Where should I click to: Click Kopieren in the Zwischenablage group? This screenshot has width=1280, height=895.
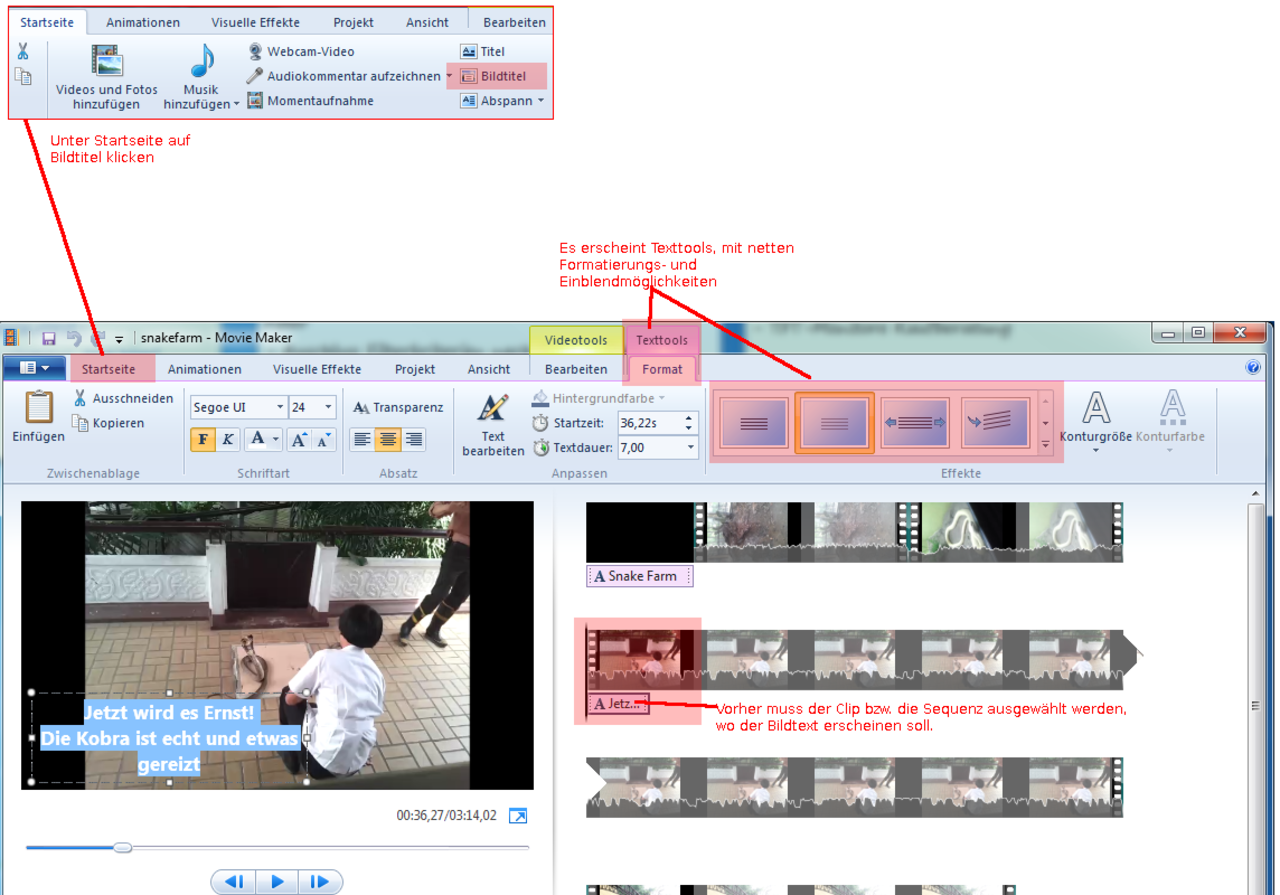pos(108,423)
